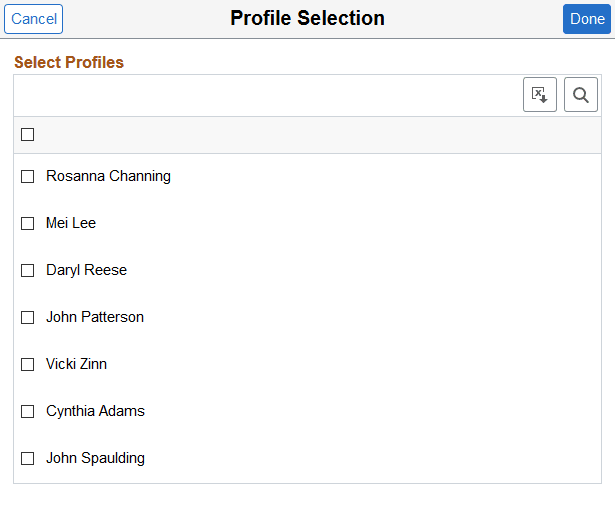Tick the Daryl Reese checkbox

click(x=28, y=270)
